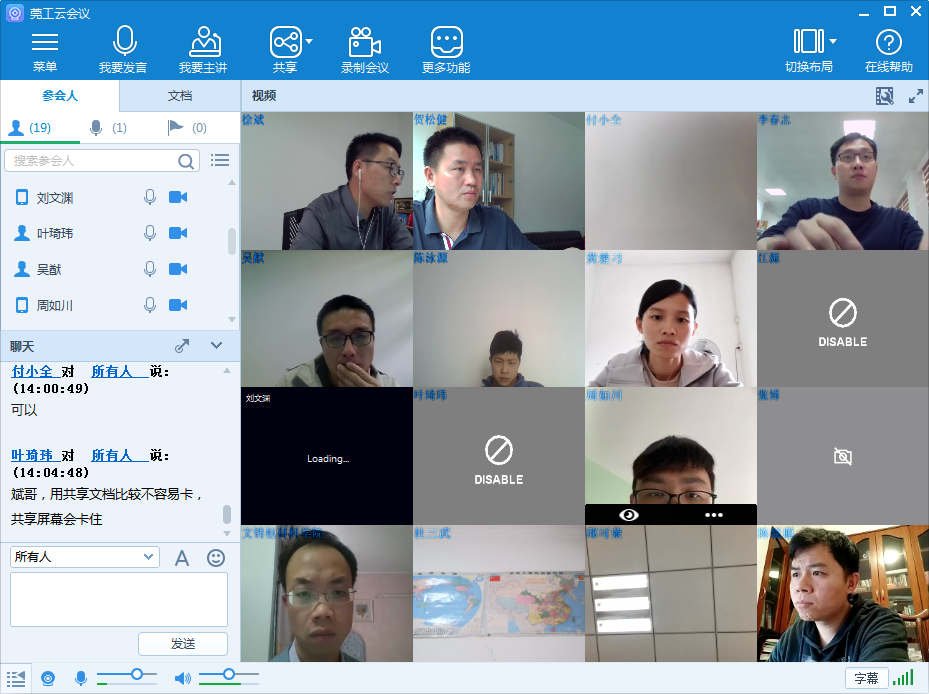Toggle microphone for 刘文渊
Image resolution: width=929 pixels, height=694 pixels.
pyautogui.click(x=150, y=198)
